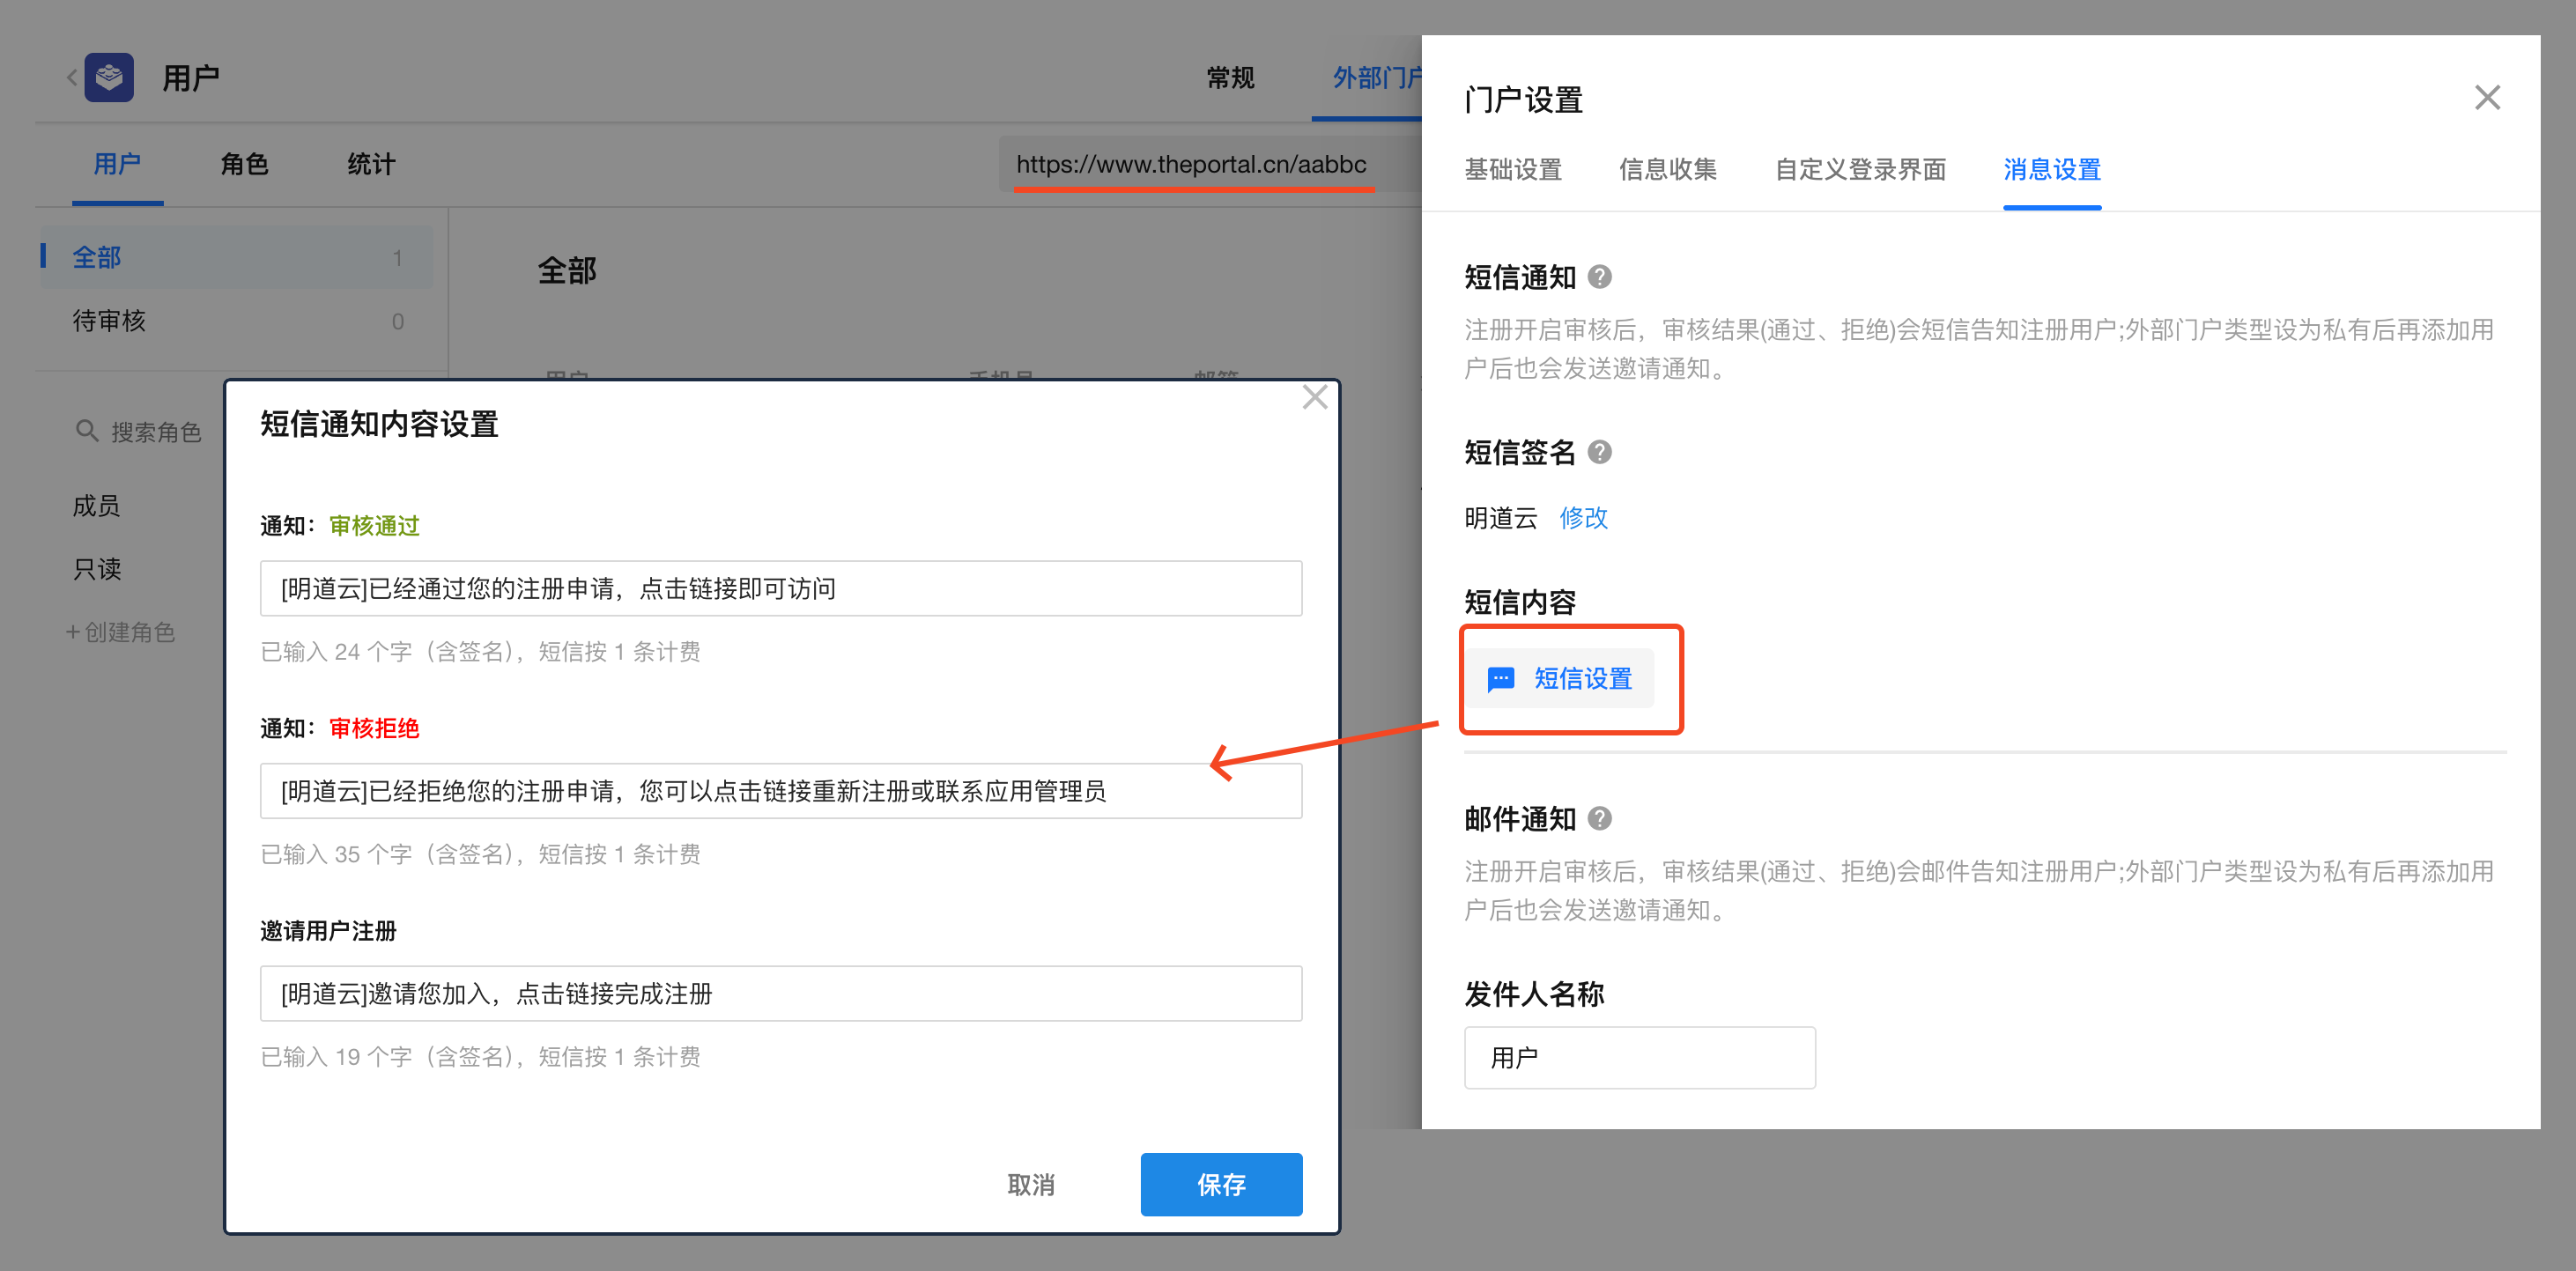The image size is (2576, 1271).
Task: Select the 角色 tab
Action: click(x=244, y=164)
